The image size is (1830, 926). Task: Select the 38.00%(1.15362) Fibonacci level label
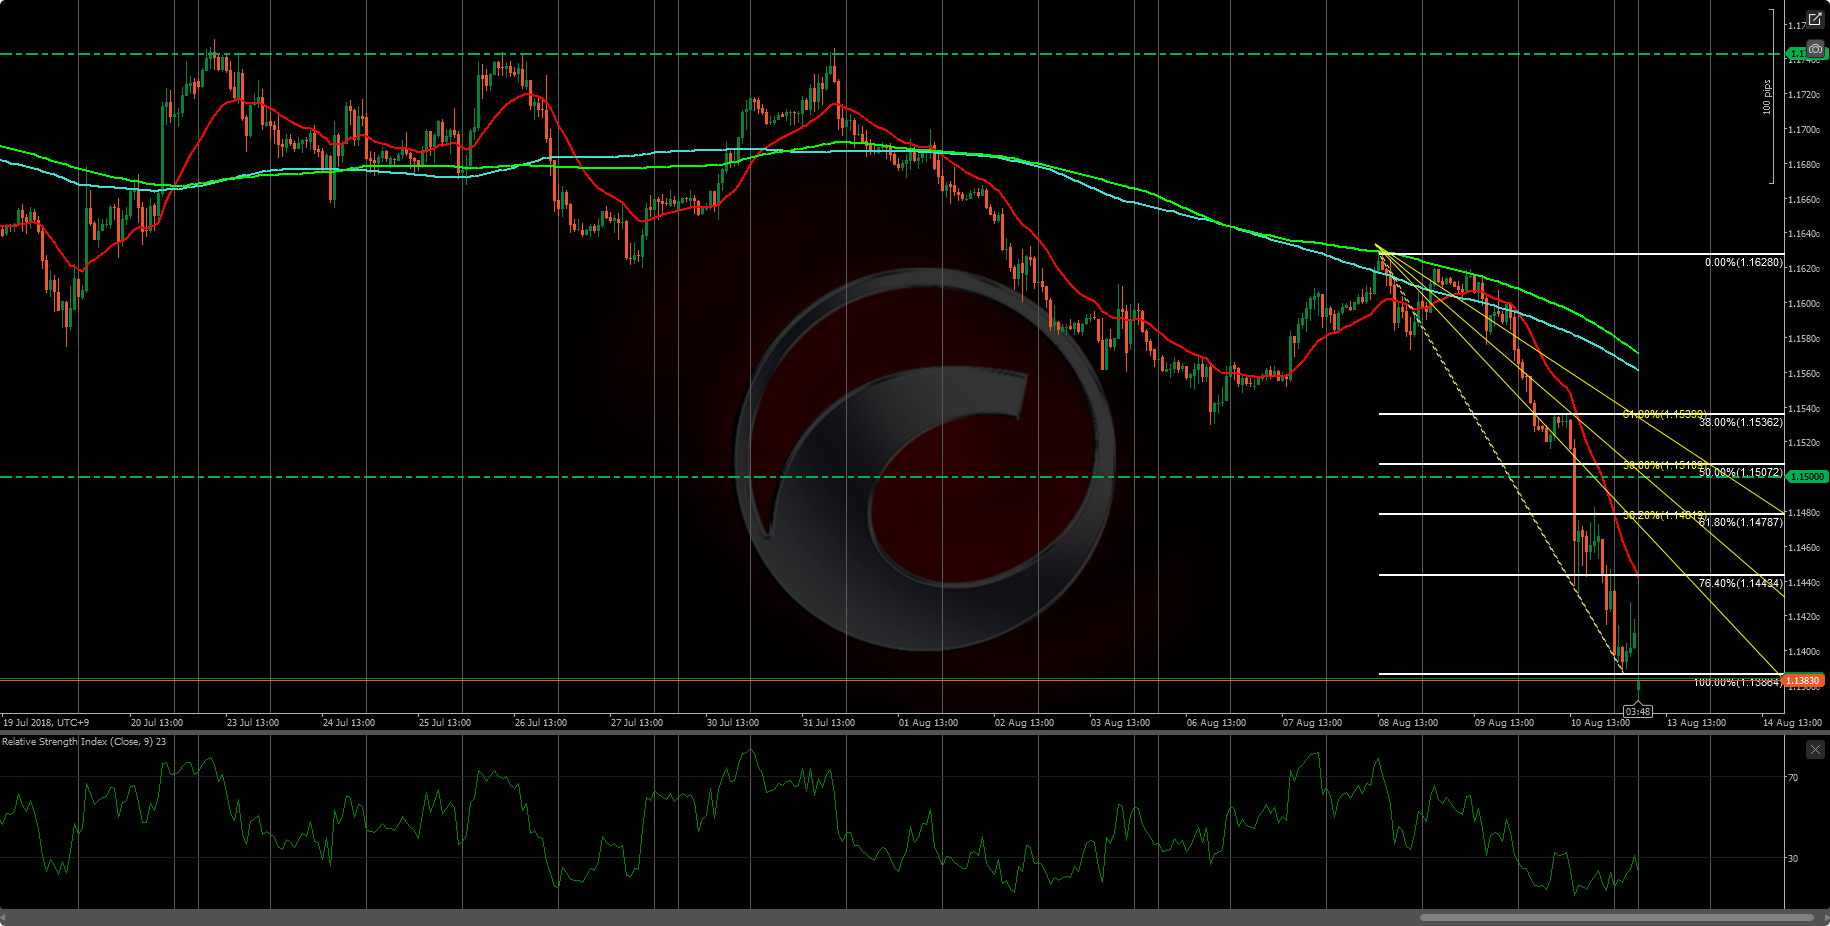[x=1740, y=422]
